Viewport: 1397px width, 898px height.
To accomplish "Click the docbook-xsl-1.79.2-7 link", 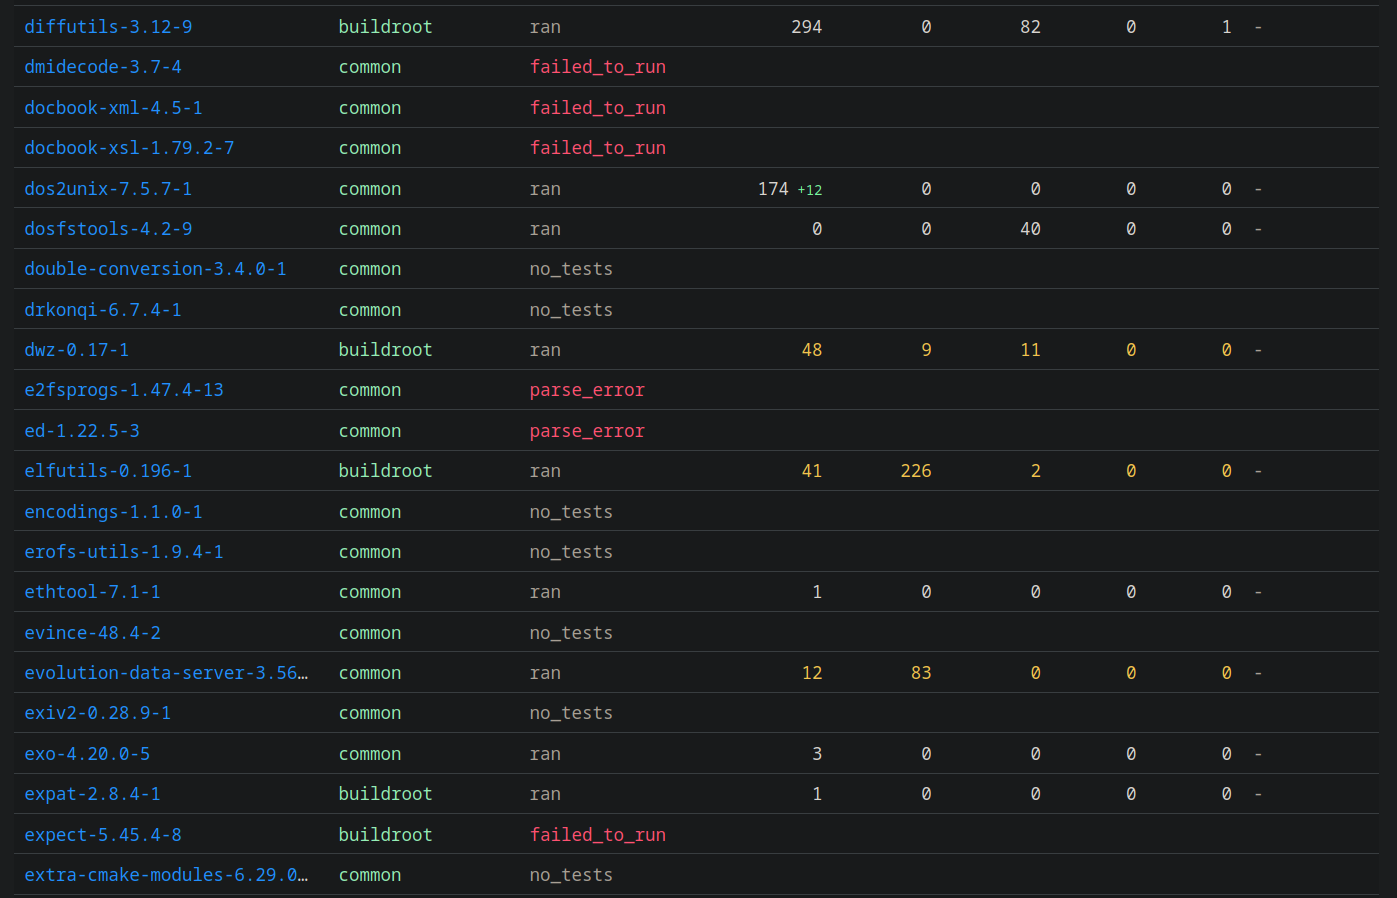I will [129, 148].
